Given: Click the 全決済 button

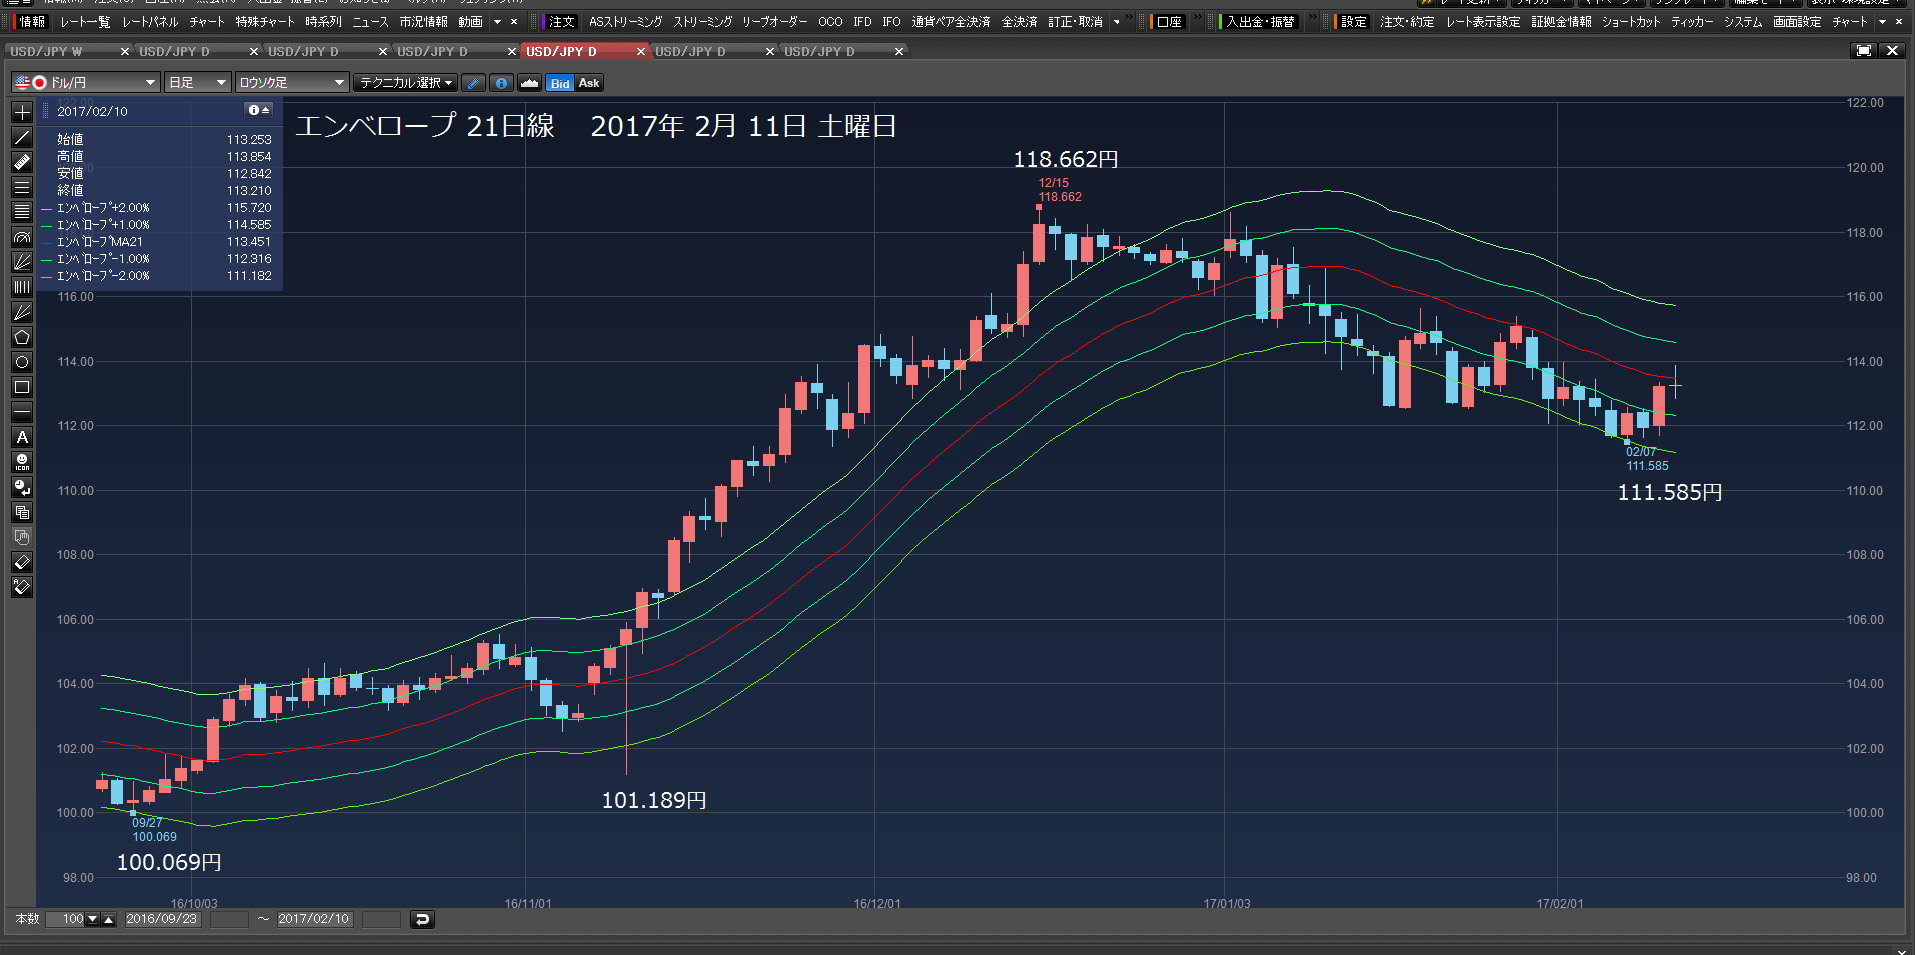Looking at the screenshot, I should click(1019, 21).
